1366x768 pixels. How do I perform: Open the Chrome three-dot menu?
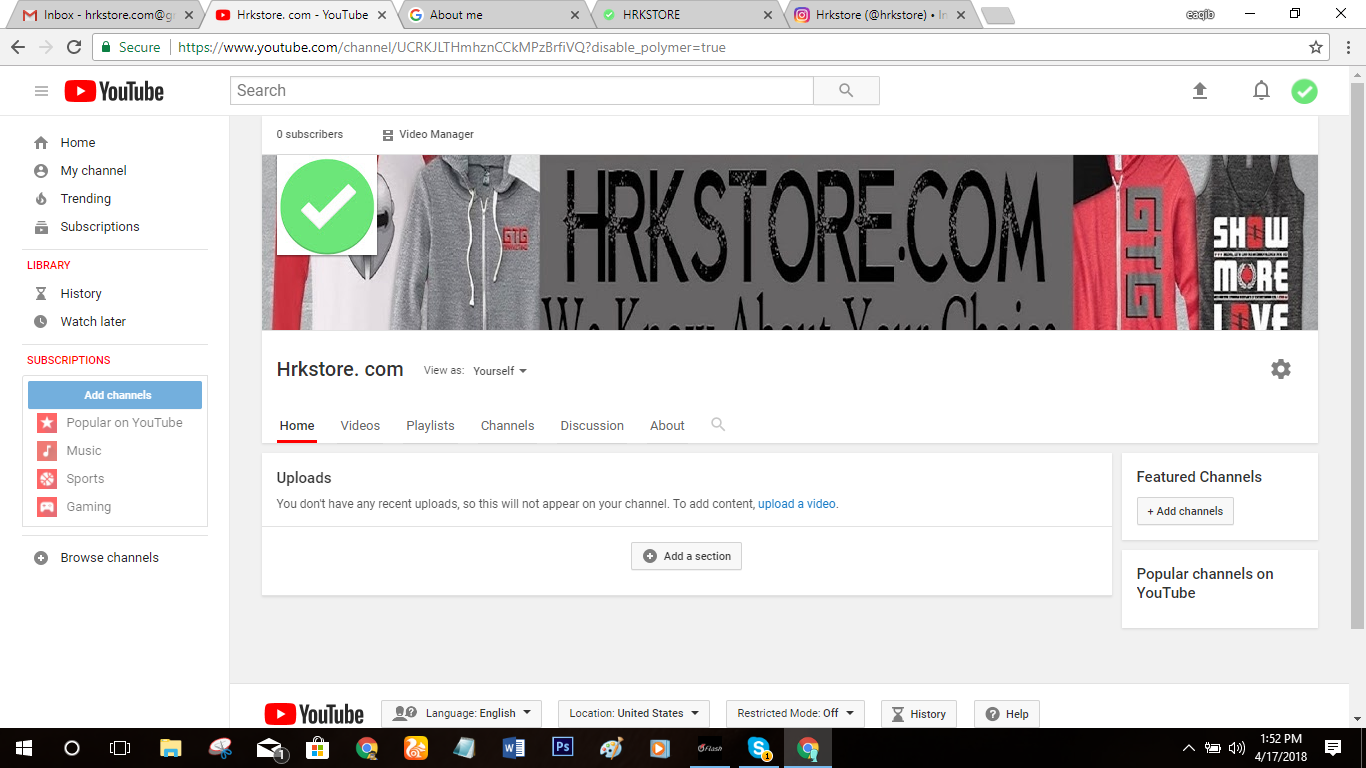point(1348,47)
